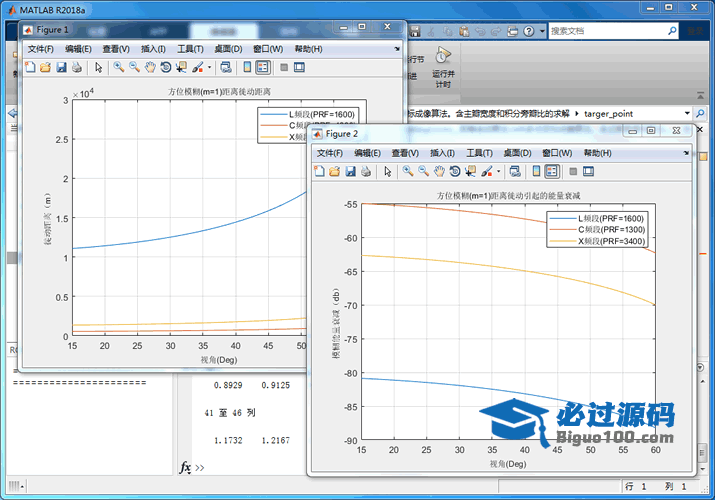Show plot tools and dock Figure 1
Screen dimensions: 715x500
299,67
